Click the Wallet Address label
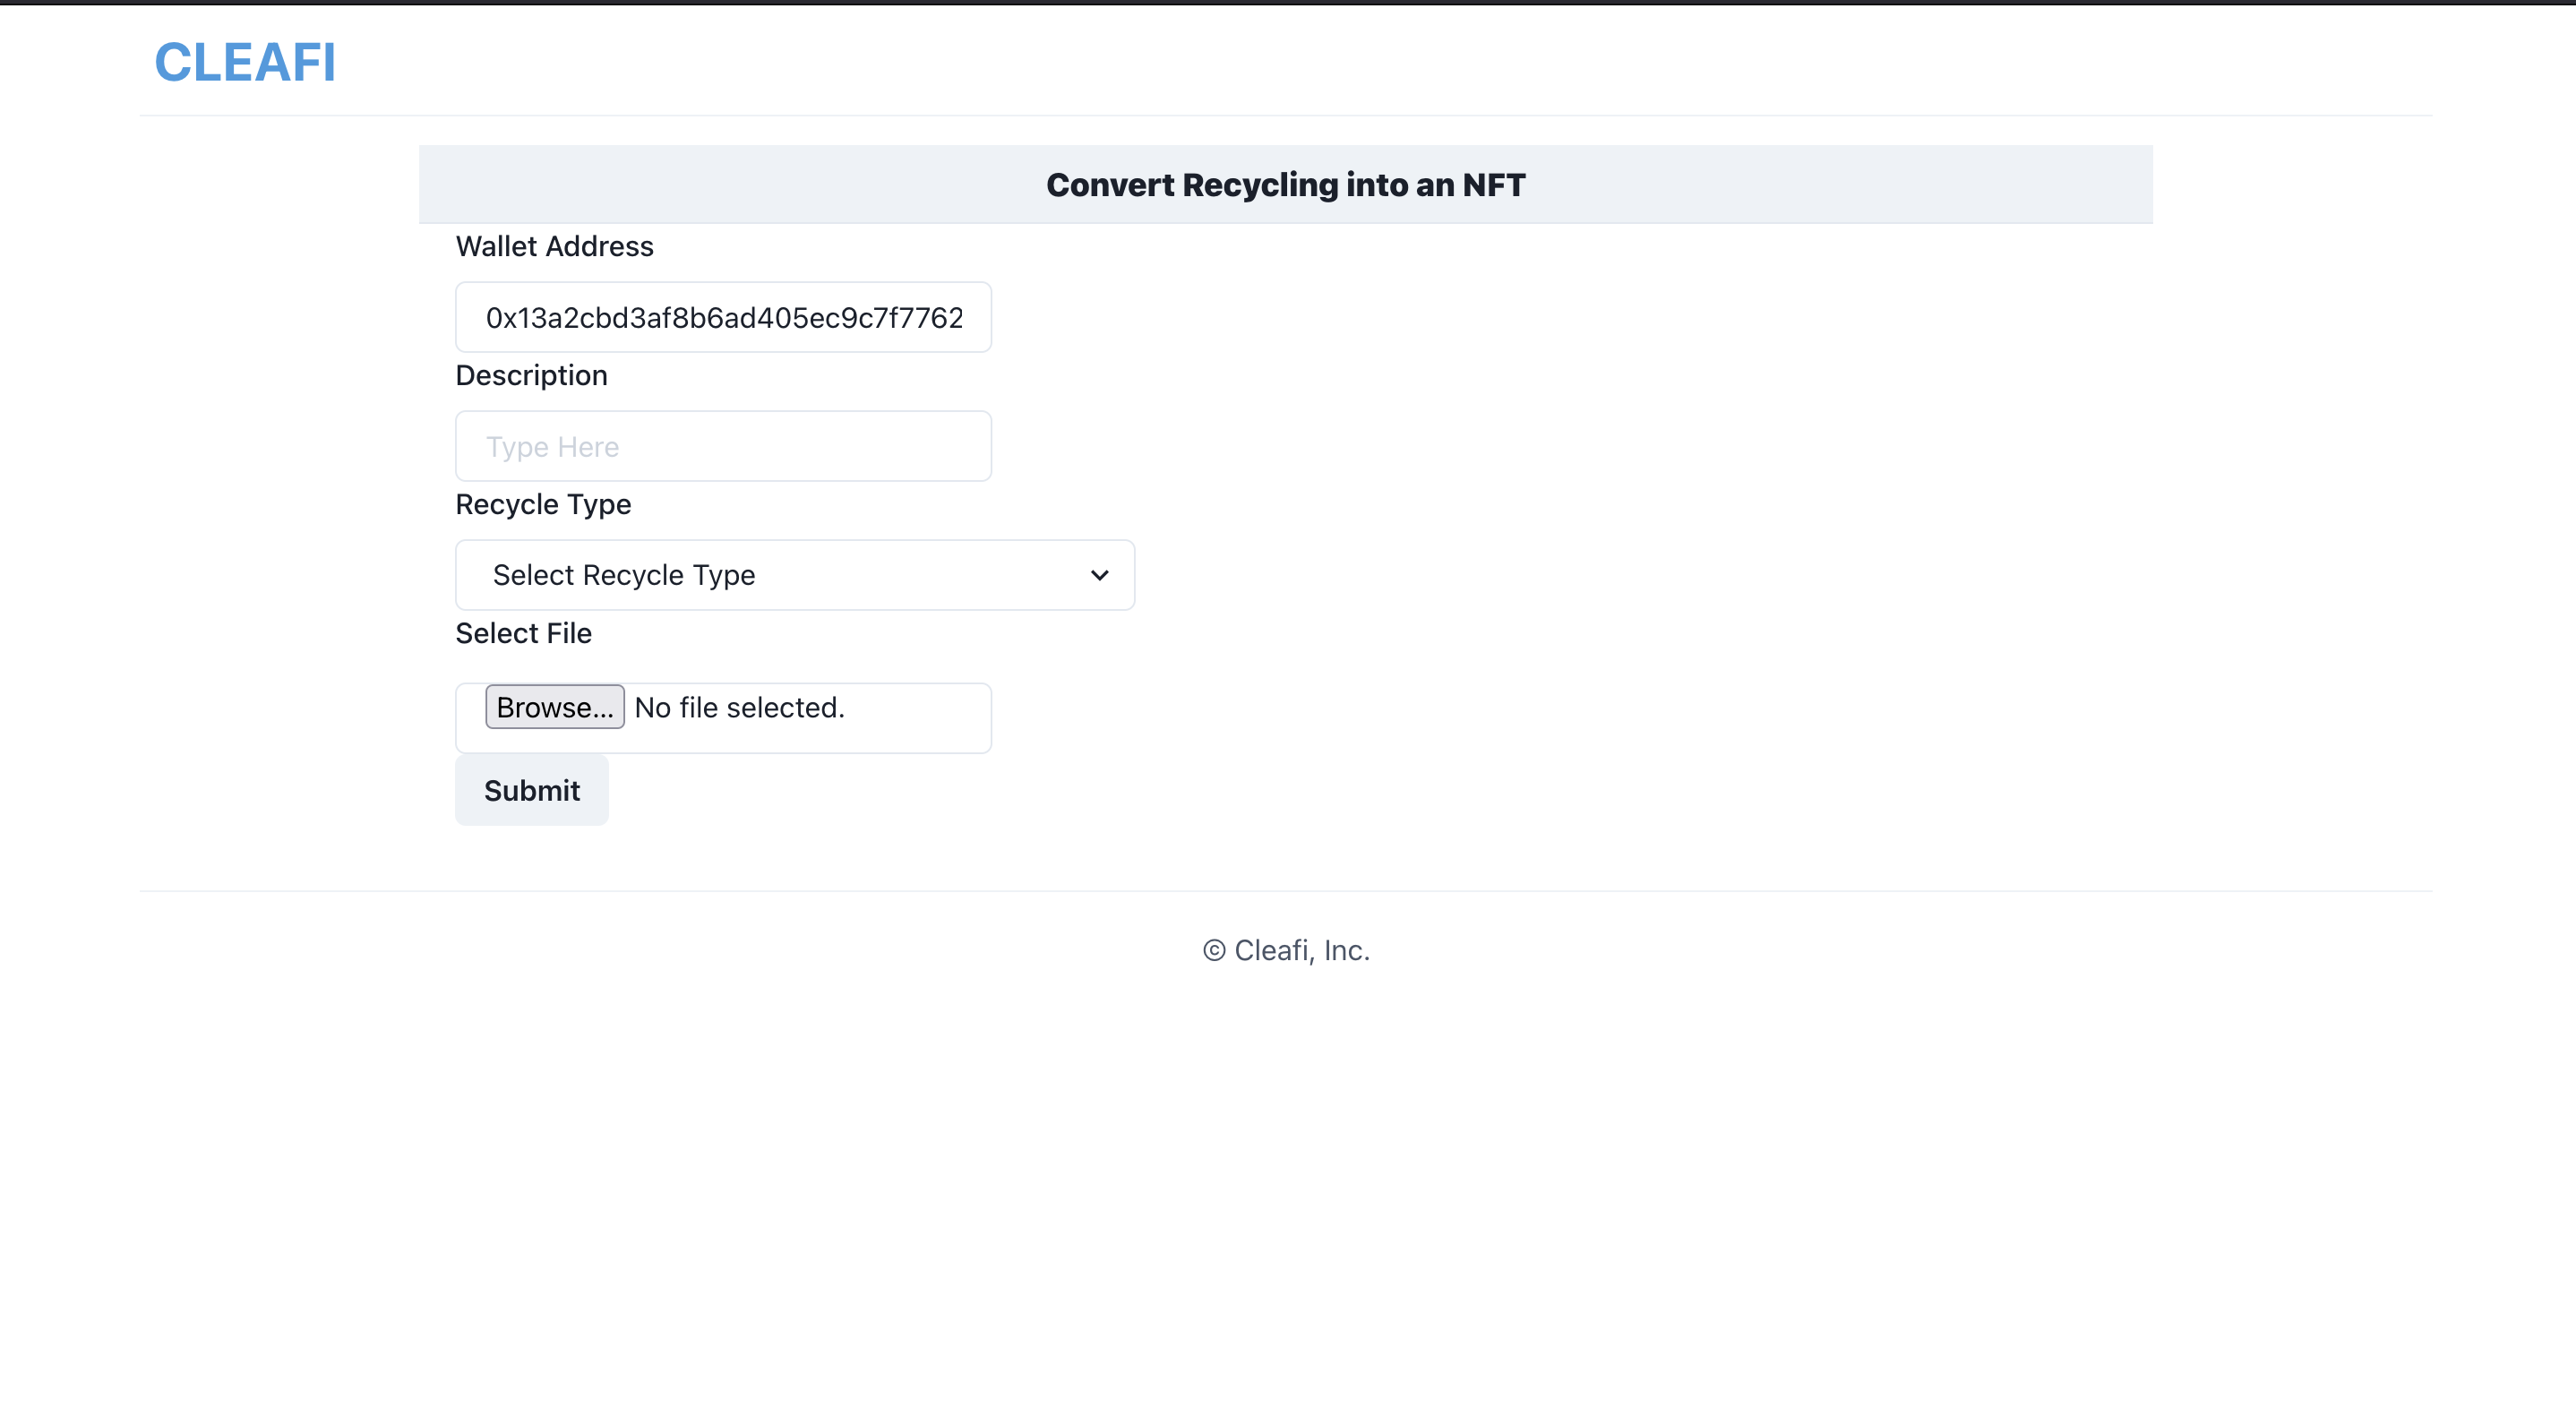The image size is (2576, 1408). pos(554,246)
